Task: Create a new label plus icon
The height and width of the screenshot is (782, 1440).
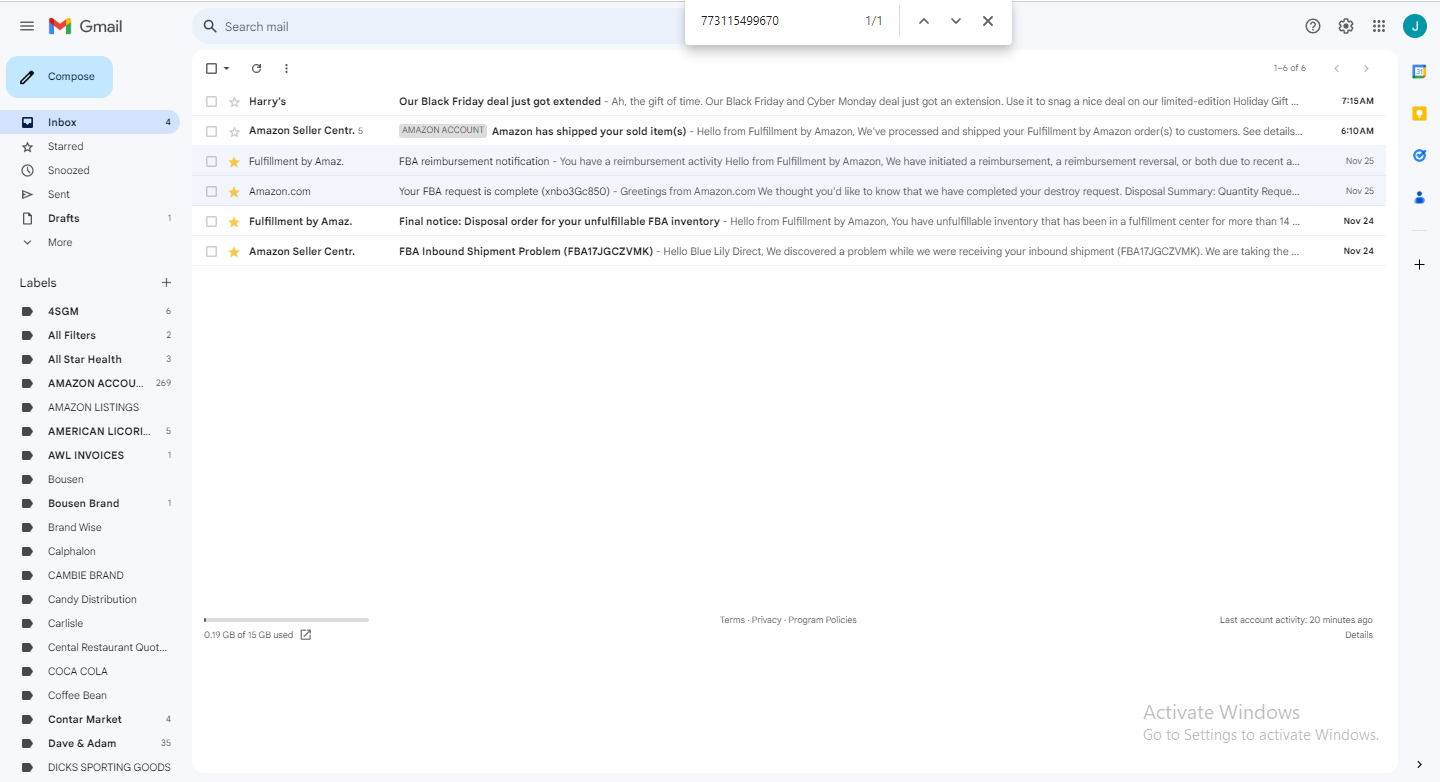Action: pyautogui.click(x=166, y=283)
